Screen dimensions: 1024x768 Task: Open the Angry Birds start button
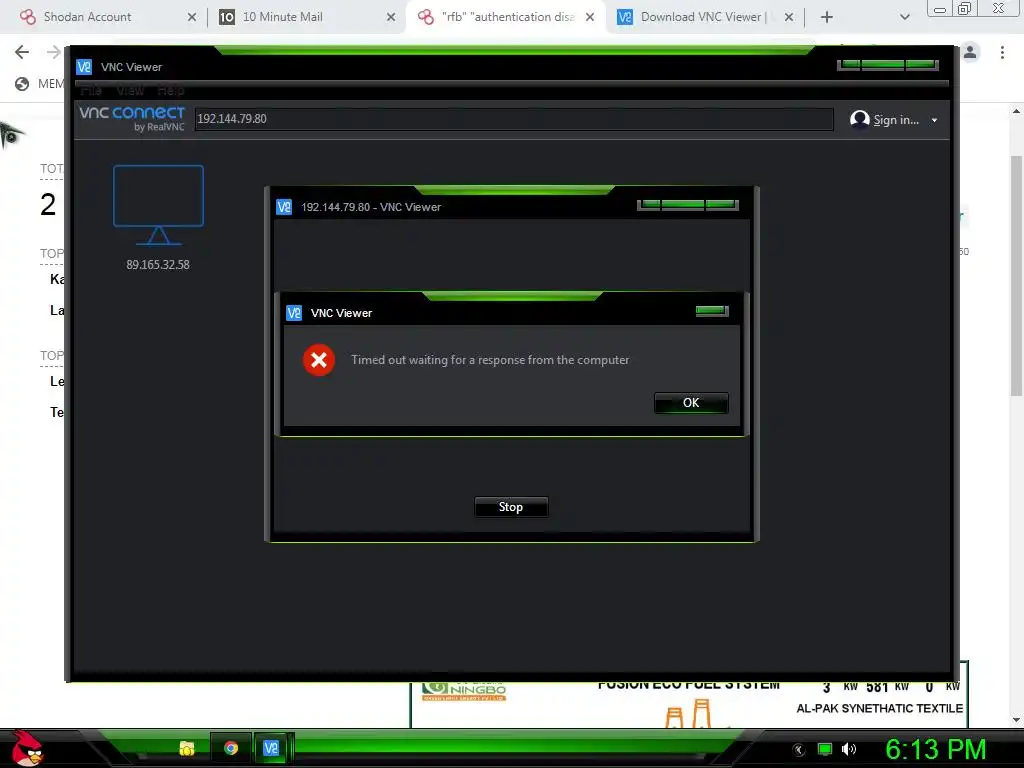tap(26, 748)
